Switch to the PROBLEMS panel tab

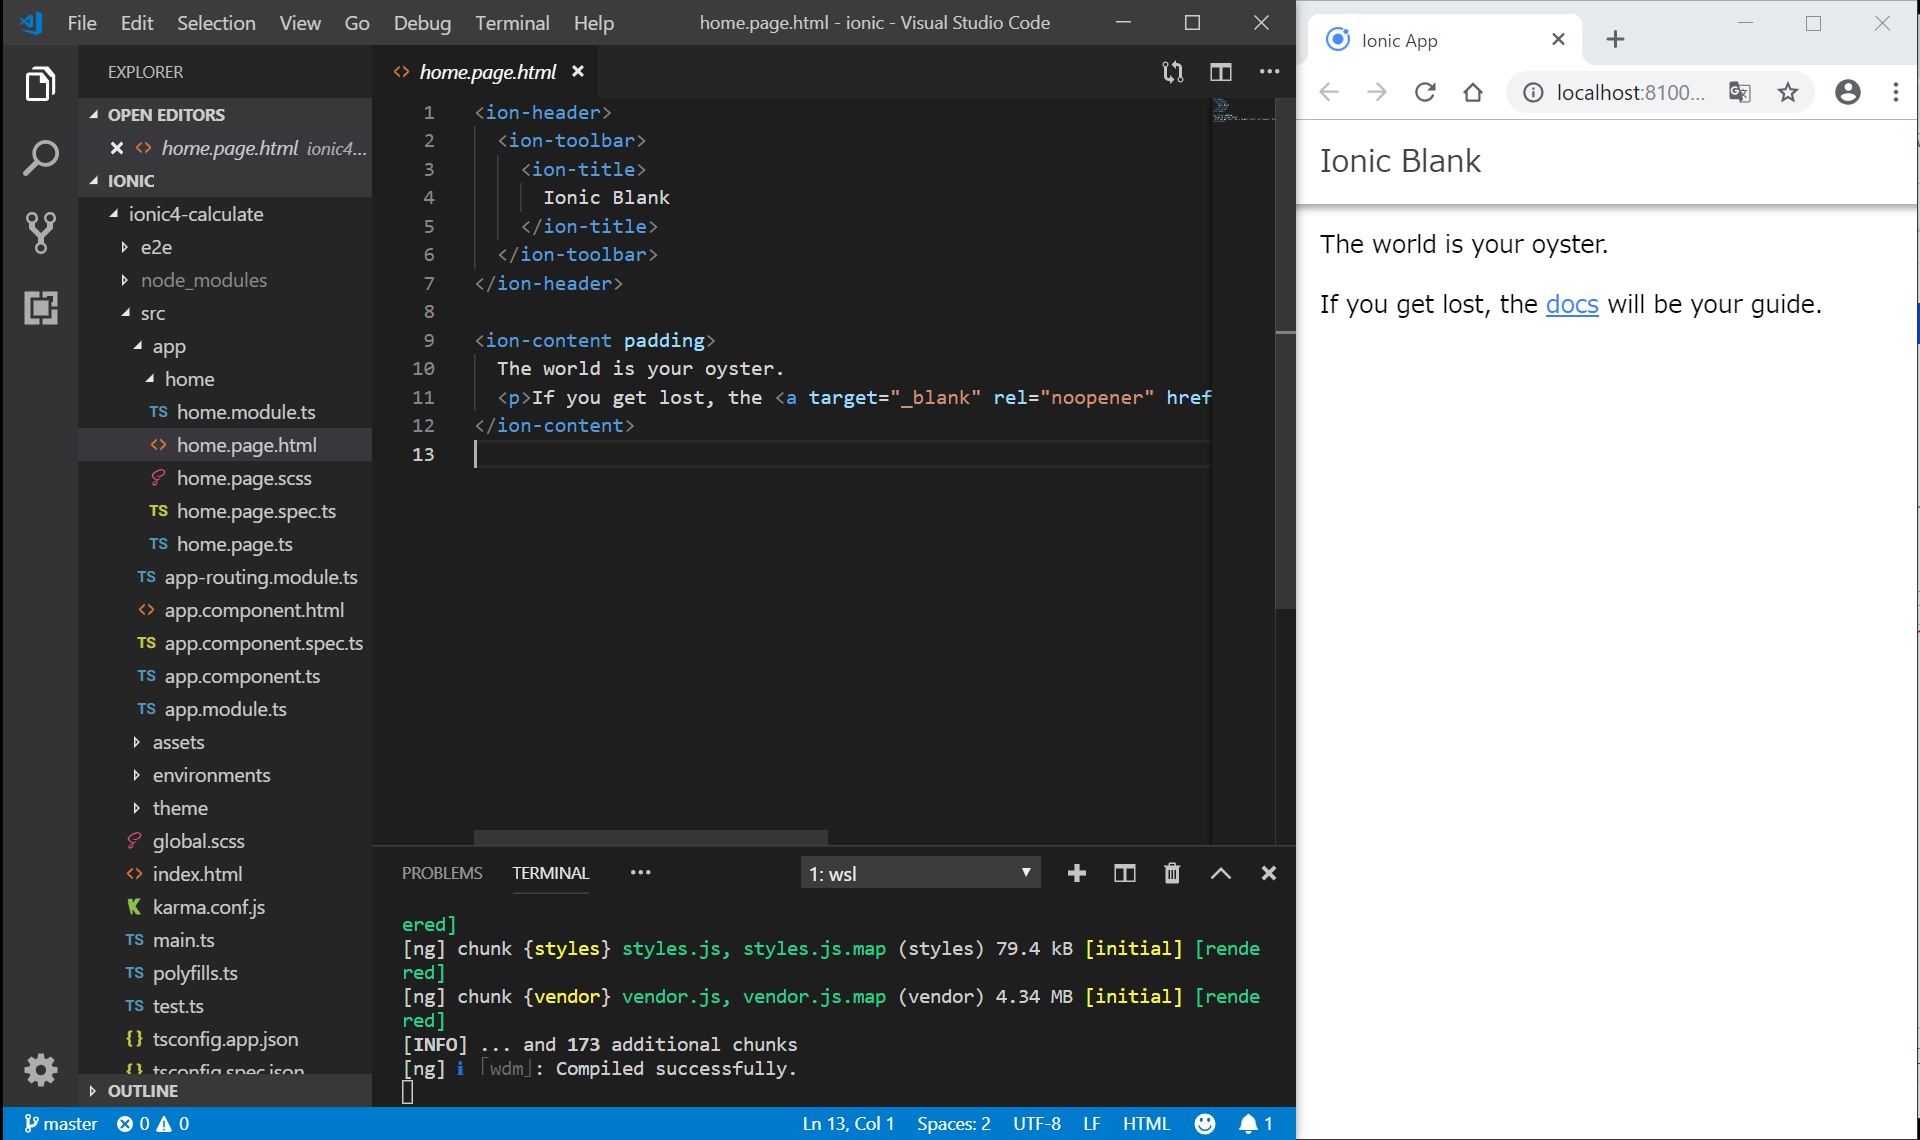pos(441,873)
